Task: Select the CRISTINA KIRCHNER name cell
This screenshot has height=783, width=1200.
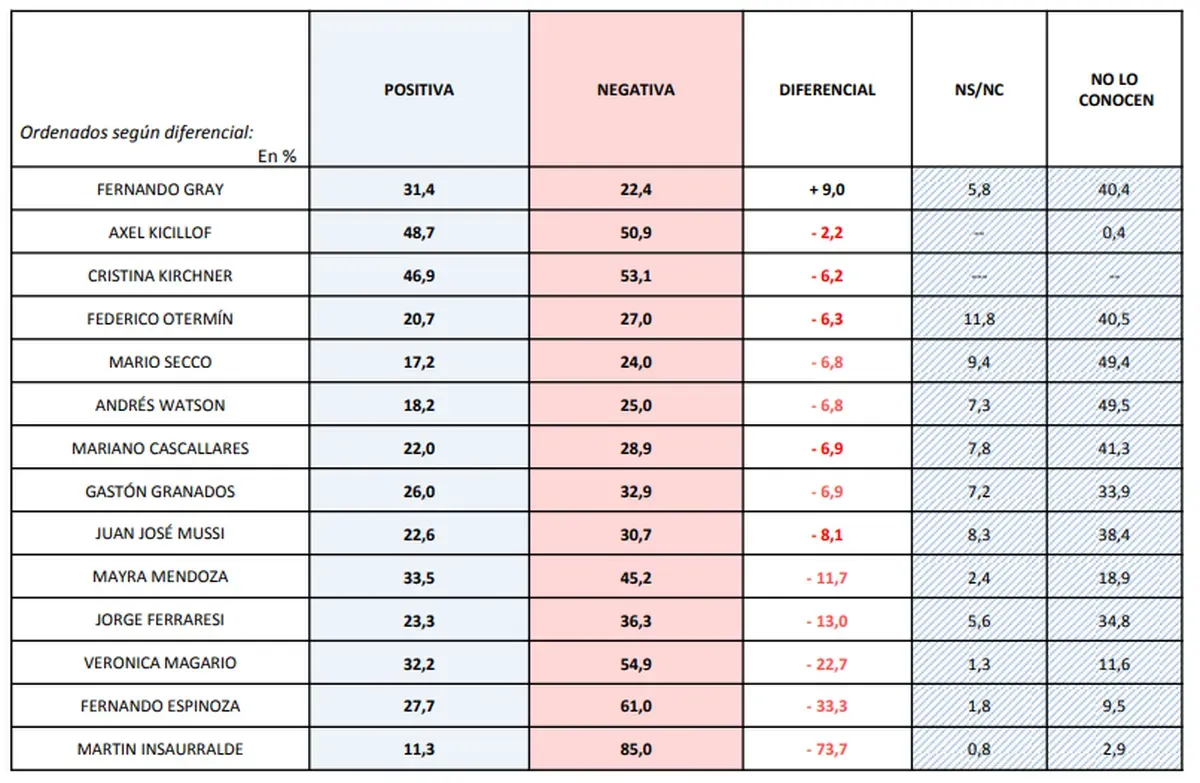Action: (160, 276)
